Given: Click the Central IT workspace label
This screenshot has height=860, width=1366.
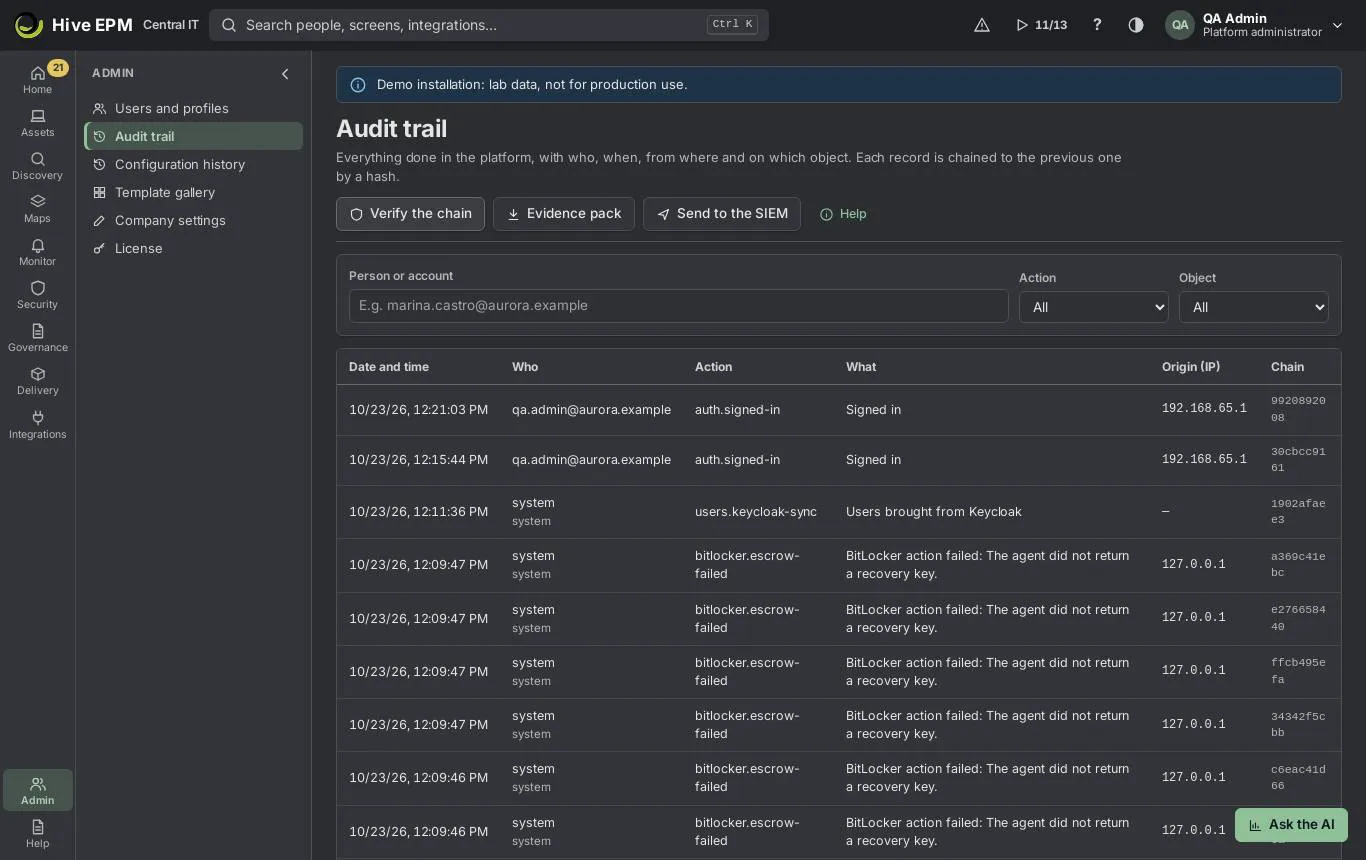Looking at the screenshot, I should click(171, 25).
